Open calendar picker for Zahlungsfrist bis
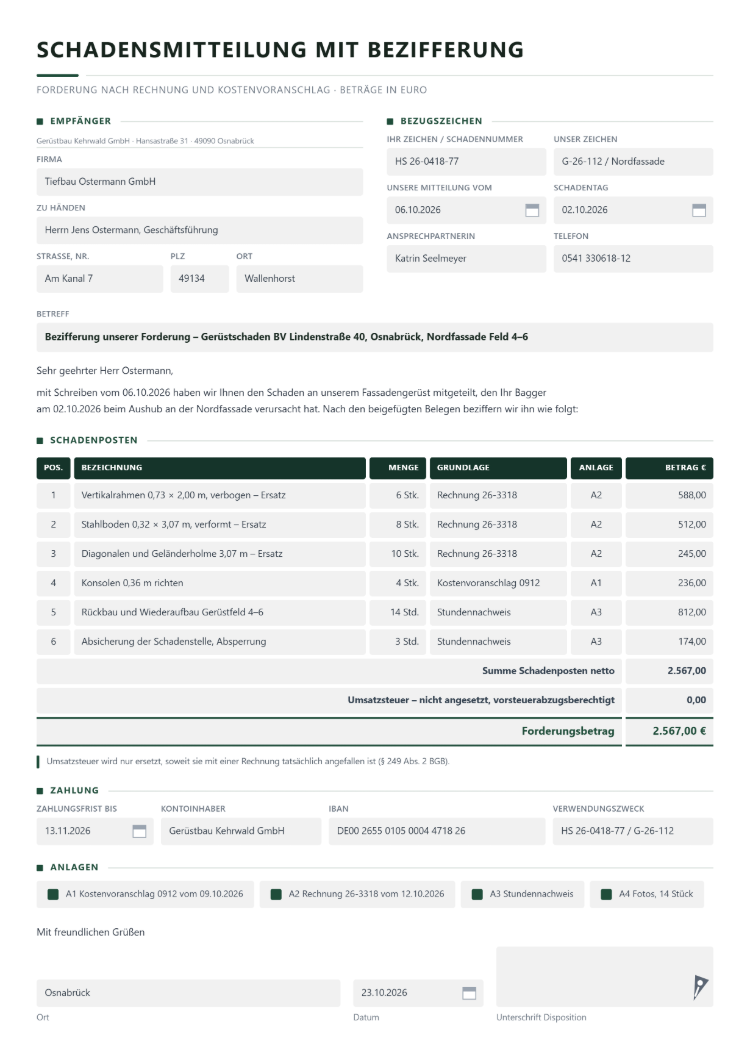750x1060 pixels. point(139,832)
